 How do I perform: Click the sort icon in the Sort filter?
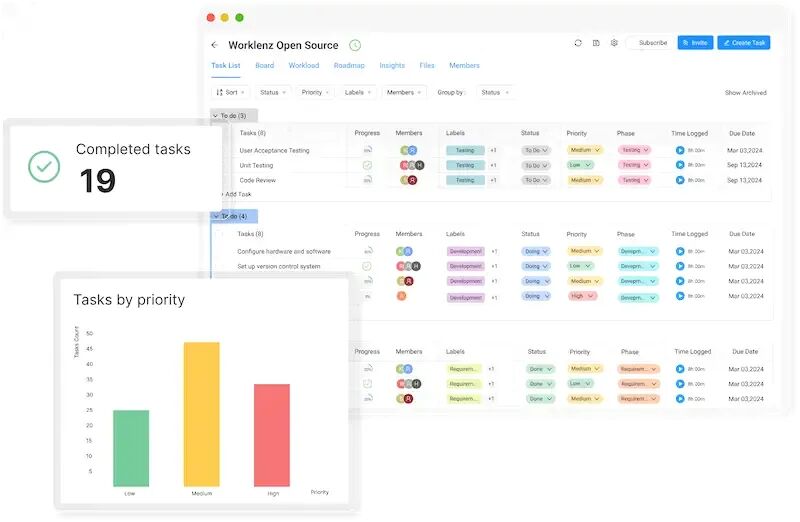pos(219,92)
